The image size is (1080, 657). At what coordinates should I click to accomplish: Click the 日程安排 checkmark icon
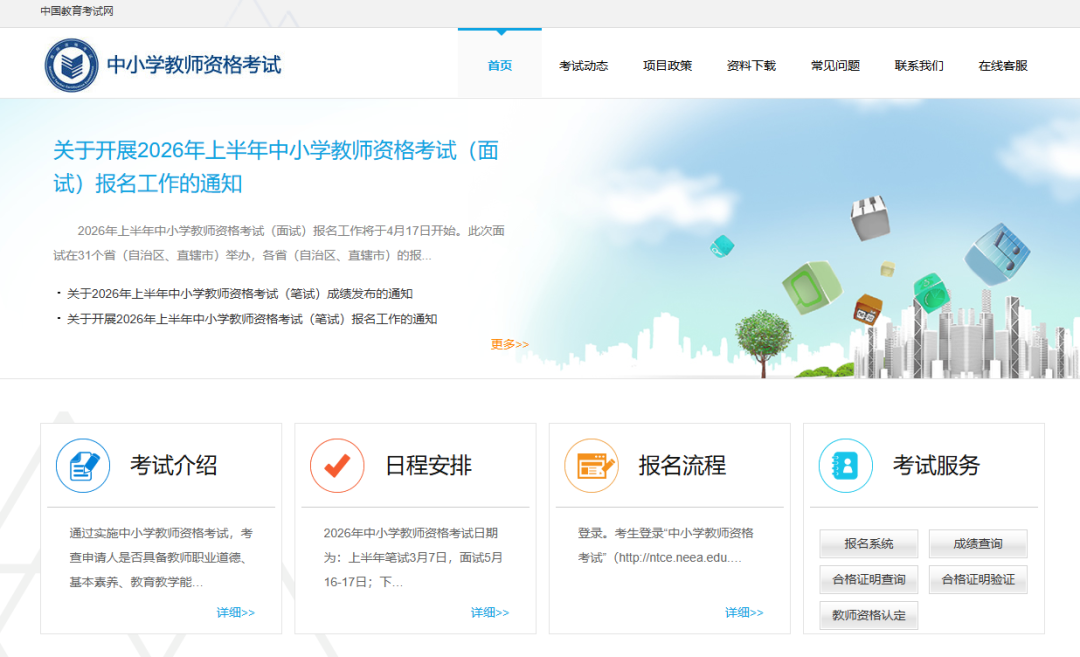[x=337, y=466]
